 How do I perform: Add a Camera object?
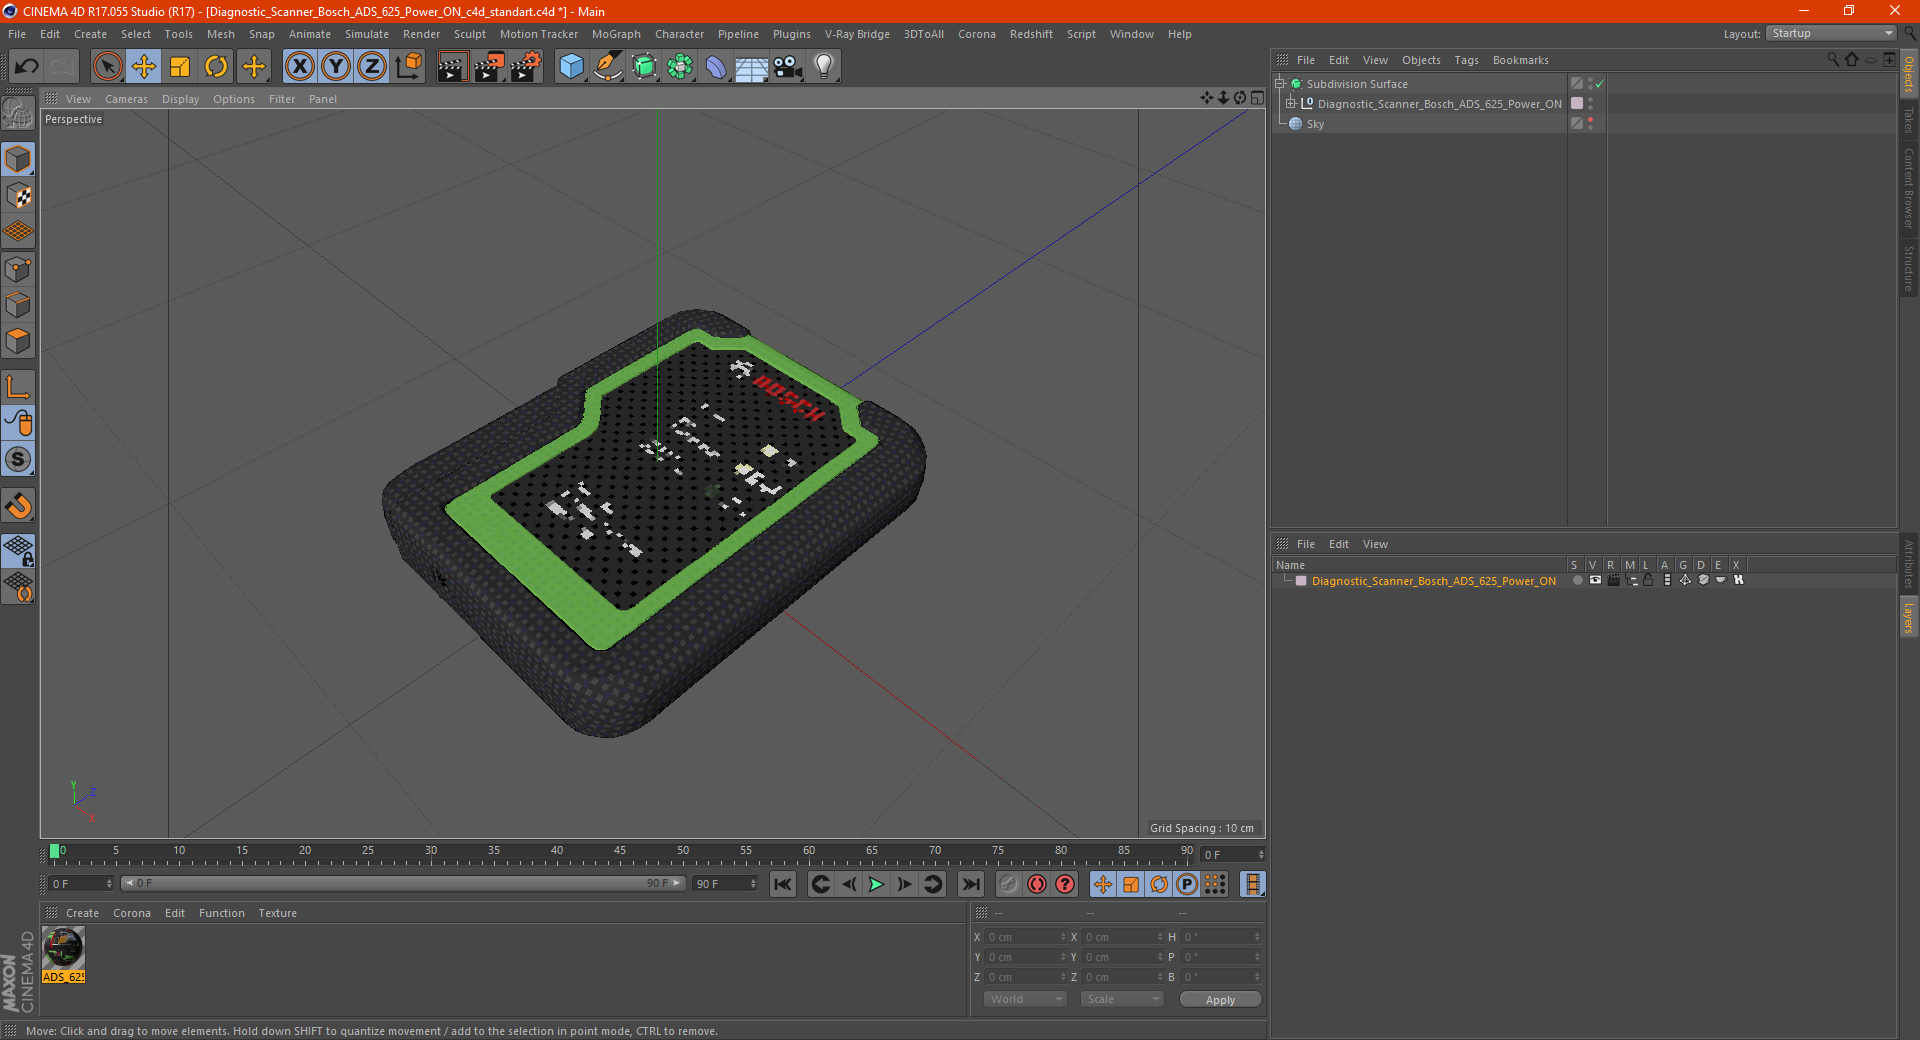pos(788,67)
